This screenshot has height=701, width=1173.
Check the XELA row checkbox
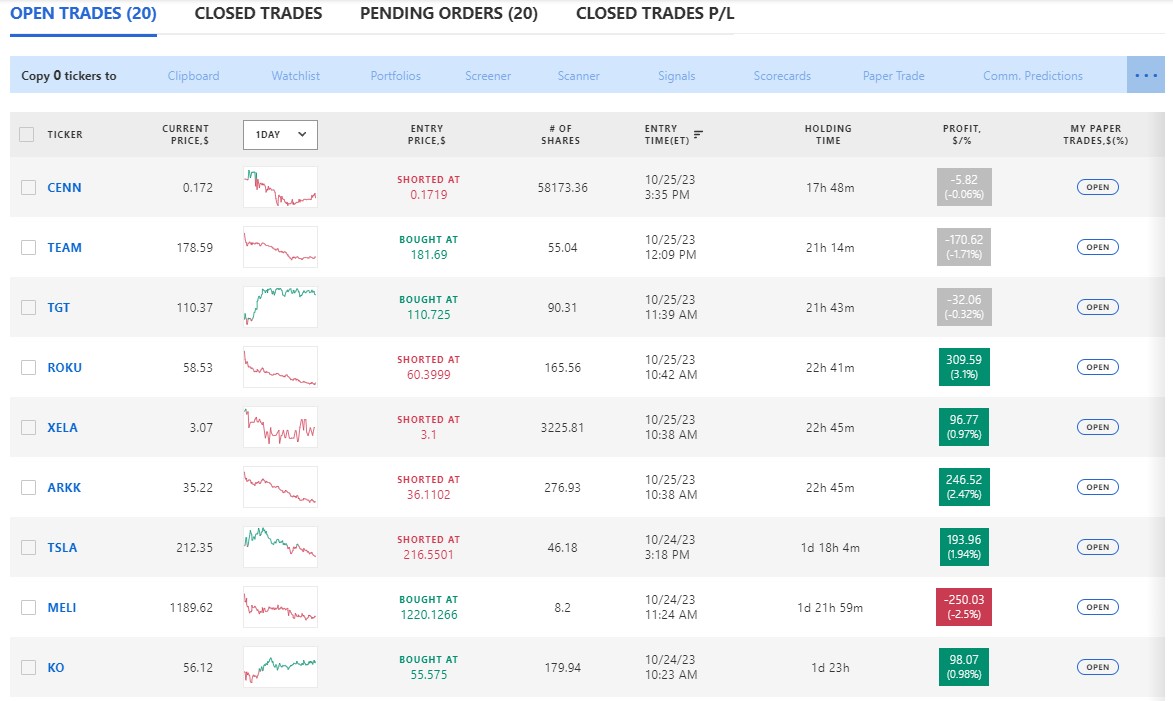28,427
